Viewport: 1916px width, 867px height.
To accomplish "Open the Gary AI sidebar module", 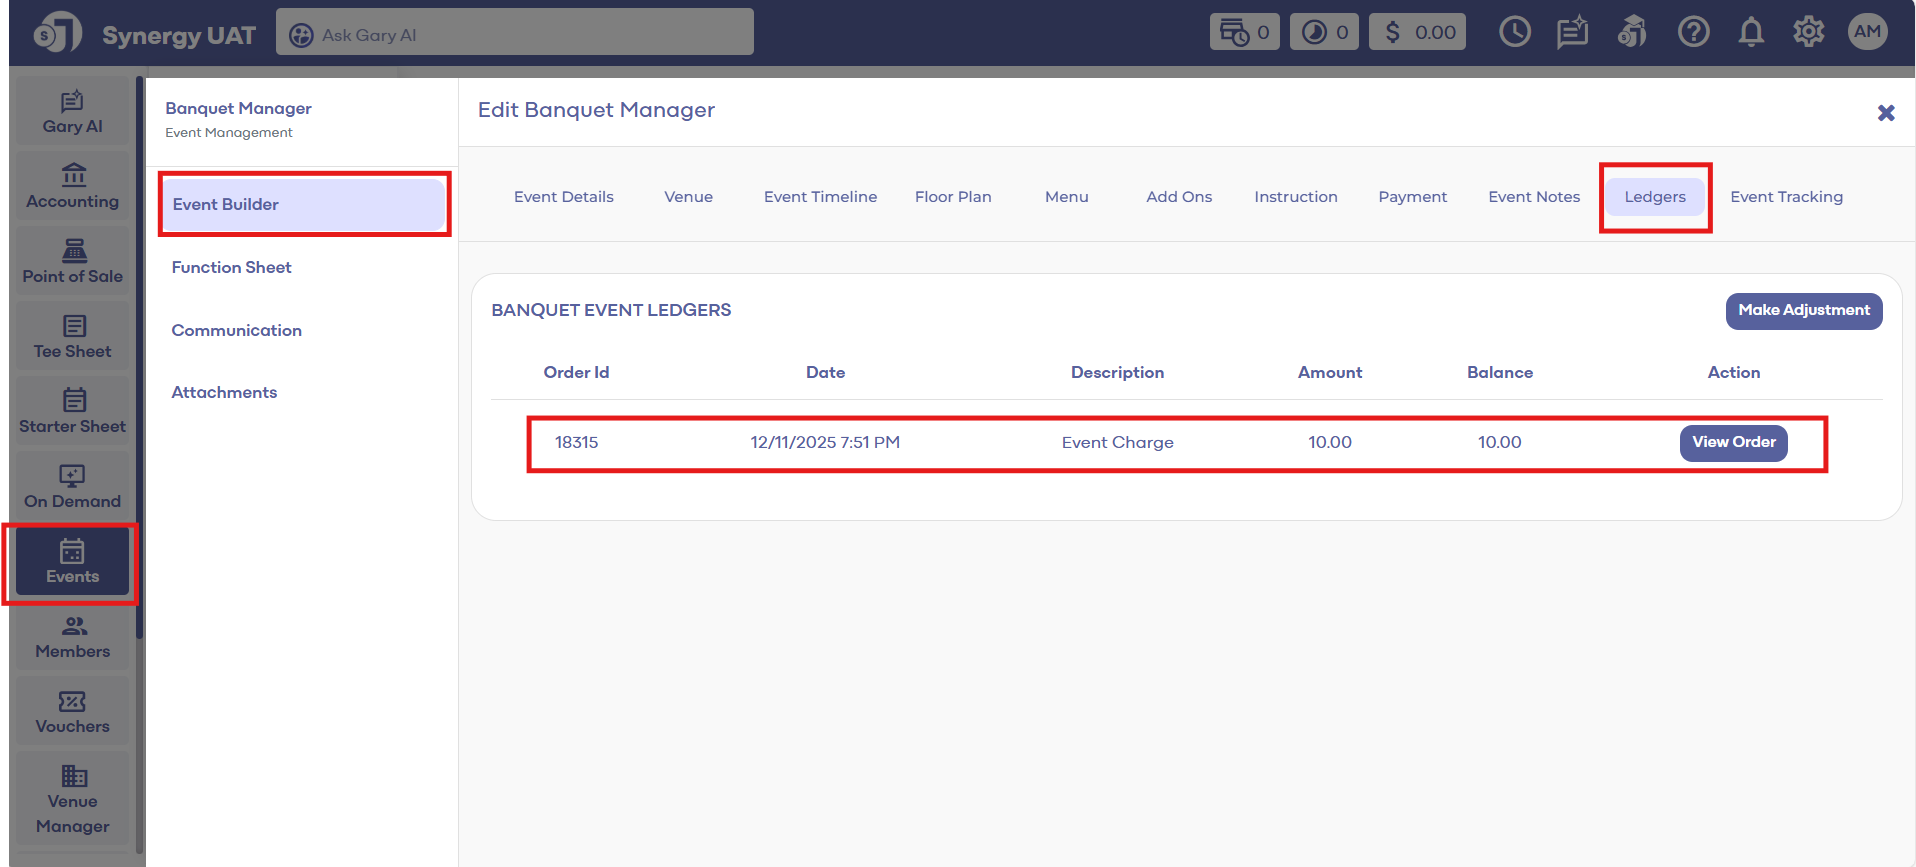I will [72, 112].
